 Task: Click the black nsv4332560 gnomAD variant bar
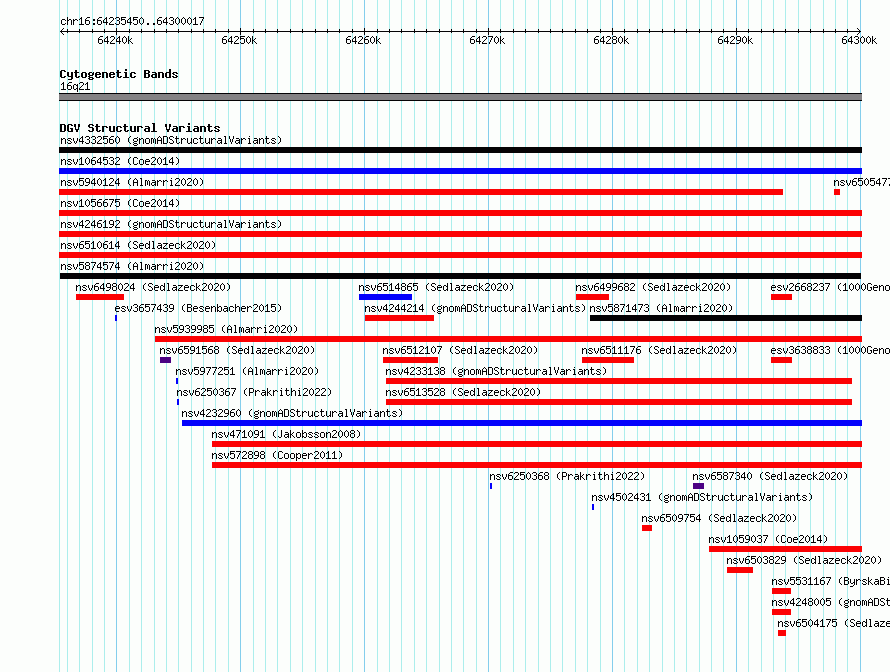[x=460, y=150]
